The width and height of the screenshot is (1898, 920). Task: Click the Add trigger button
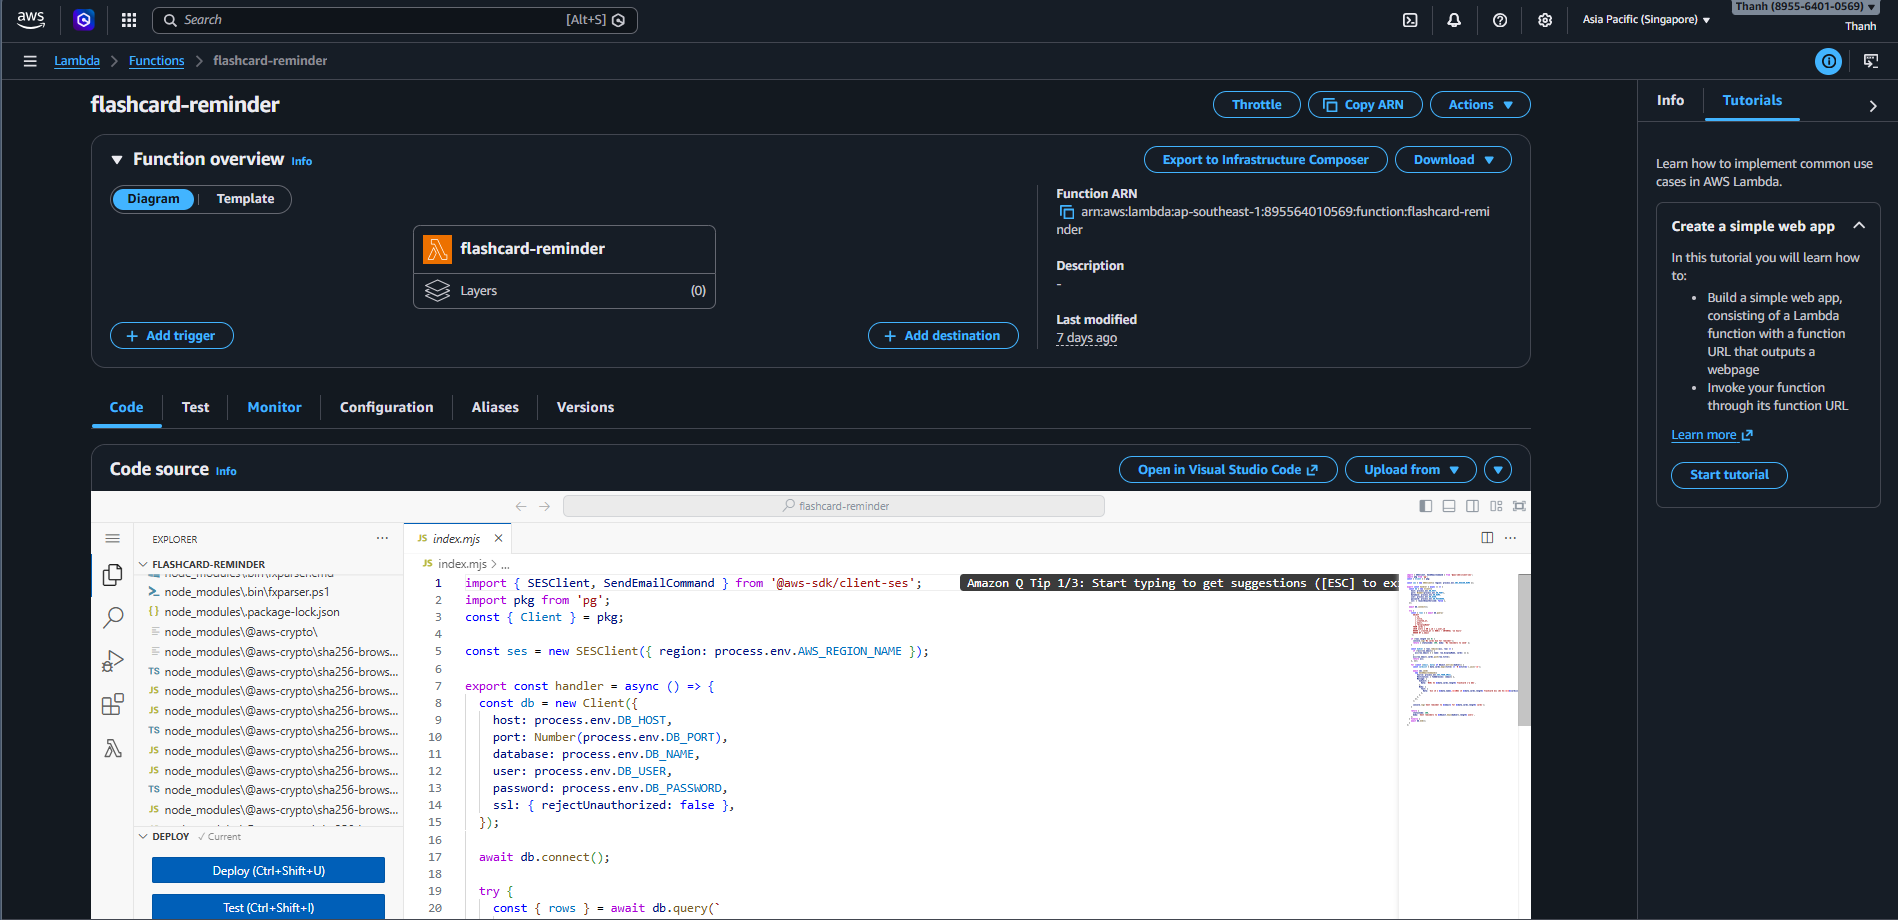pyautogui.click(x=171, y=336)
